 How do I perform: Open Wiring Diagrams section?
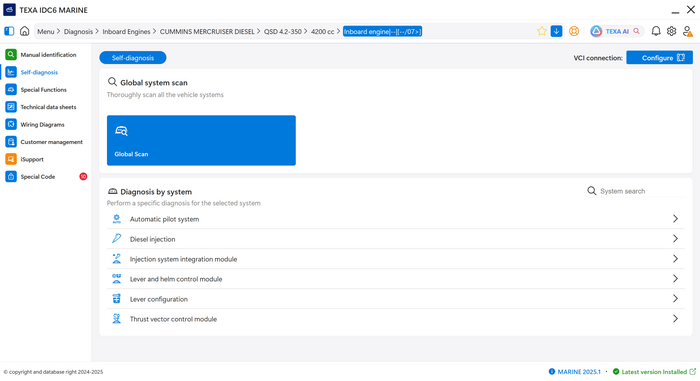(44, 124)
